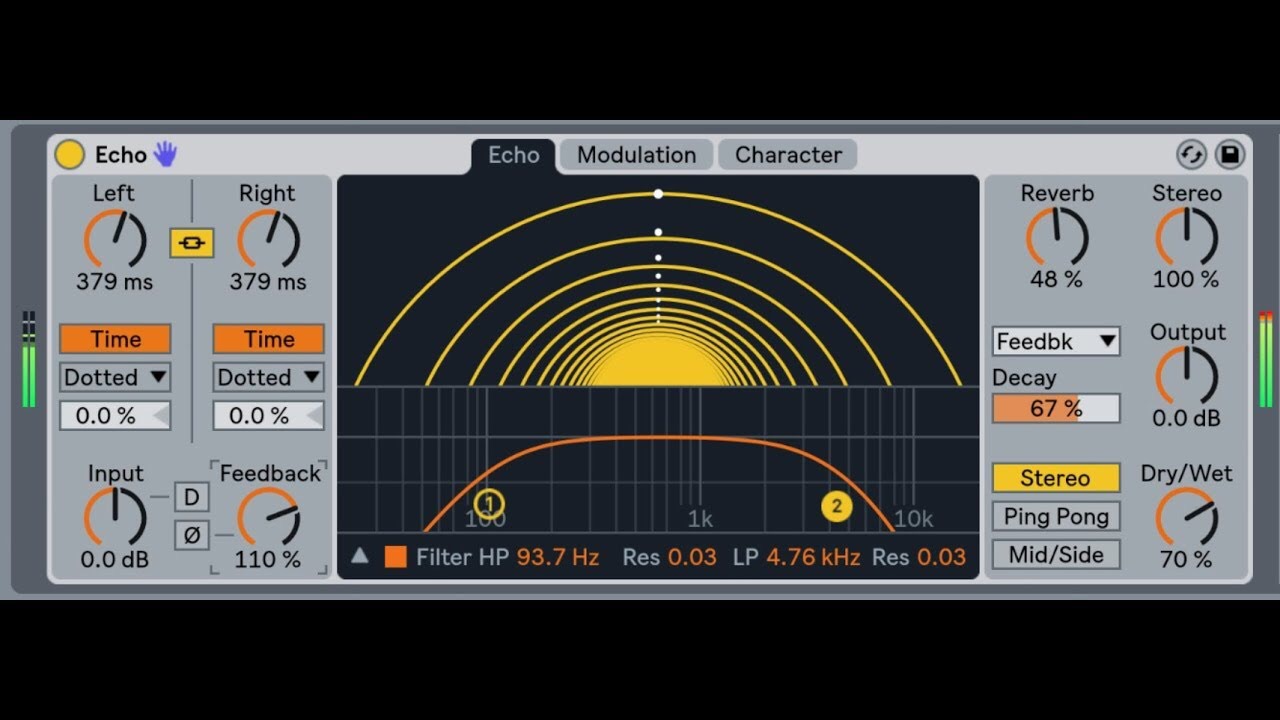Click the Stereo 100 % value
The height and width of the screenshot is (720, 1280).
(x=1187, y=279)
